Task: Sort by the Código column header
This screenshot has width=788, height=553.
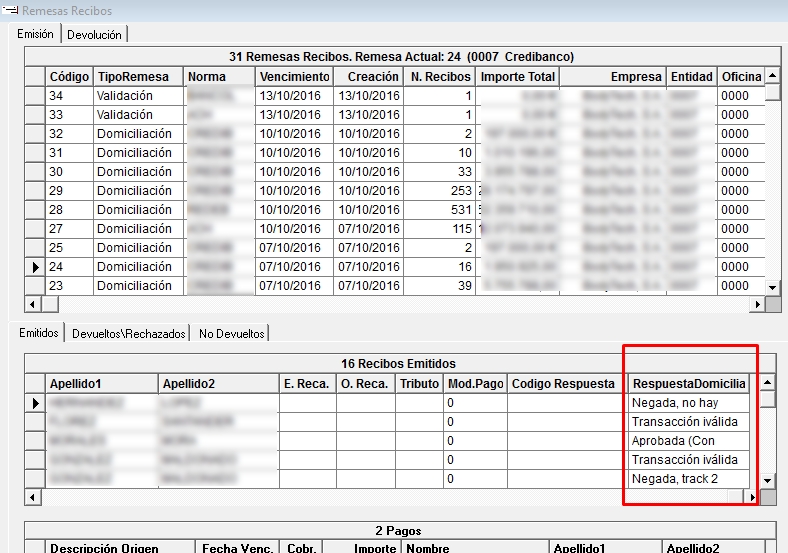Action: pyautogui.click(x=69, y=76)
